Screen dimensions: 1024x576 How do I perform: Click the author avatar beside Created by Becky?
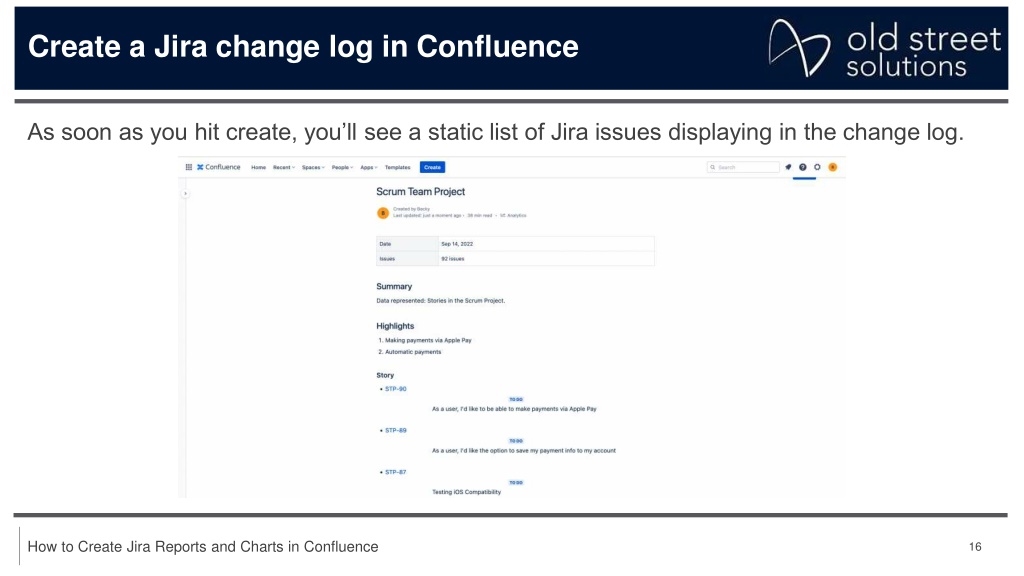pyautogui.click(x=383, y=213)
